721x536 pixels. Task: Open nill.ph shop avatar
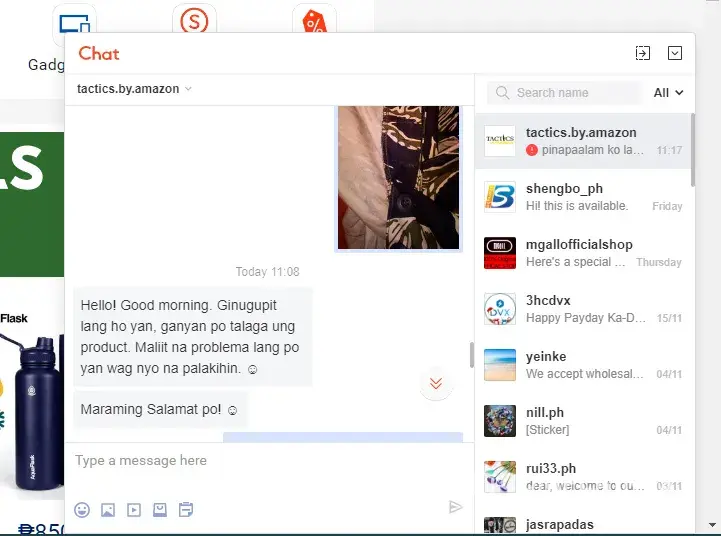coord(500,421)
